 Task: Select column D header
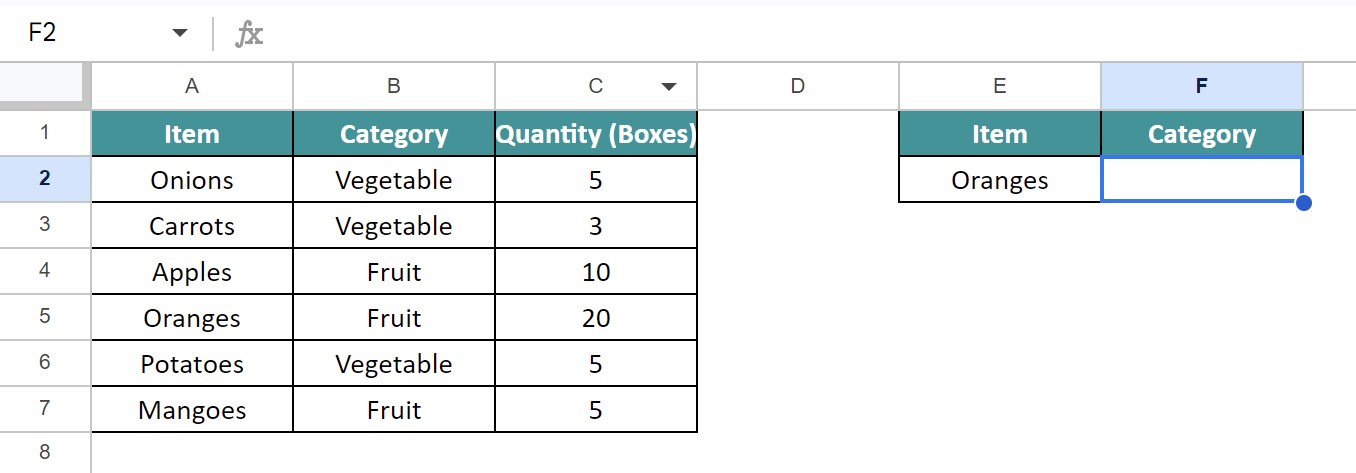click(x=797, y=86)
